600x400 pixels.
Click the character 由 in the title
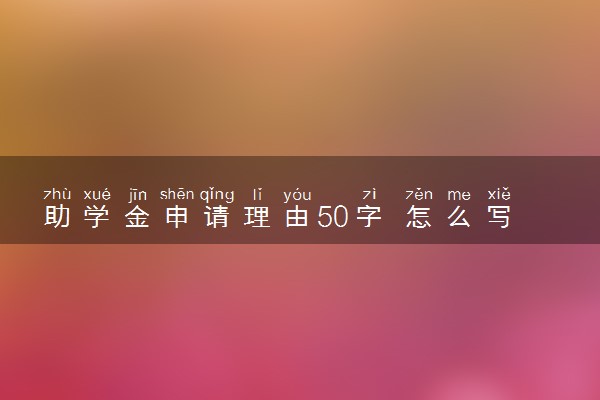297,216
